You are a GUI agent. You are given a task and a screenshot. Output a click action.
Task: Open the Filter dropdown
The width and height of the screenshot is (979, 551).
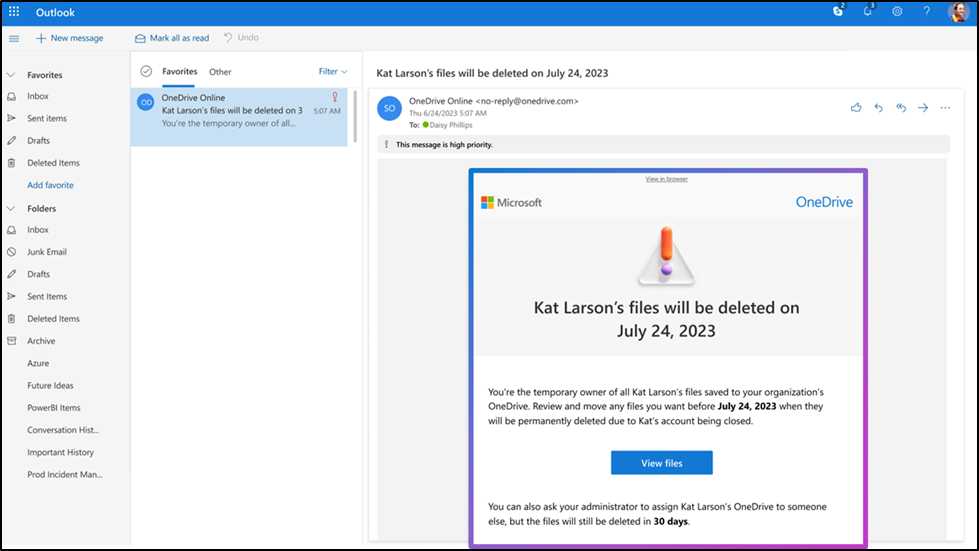coord(333,72)
